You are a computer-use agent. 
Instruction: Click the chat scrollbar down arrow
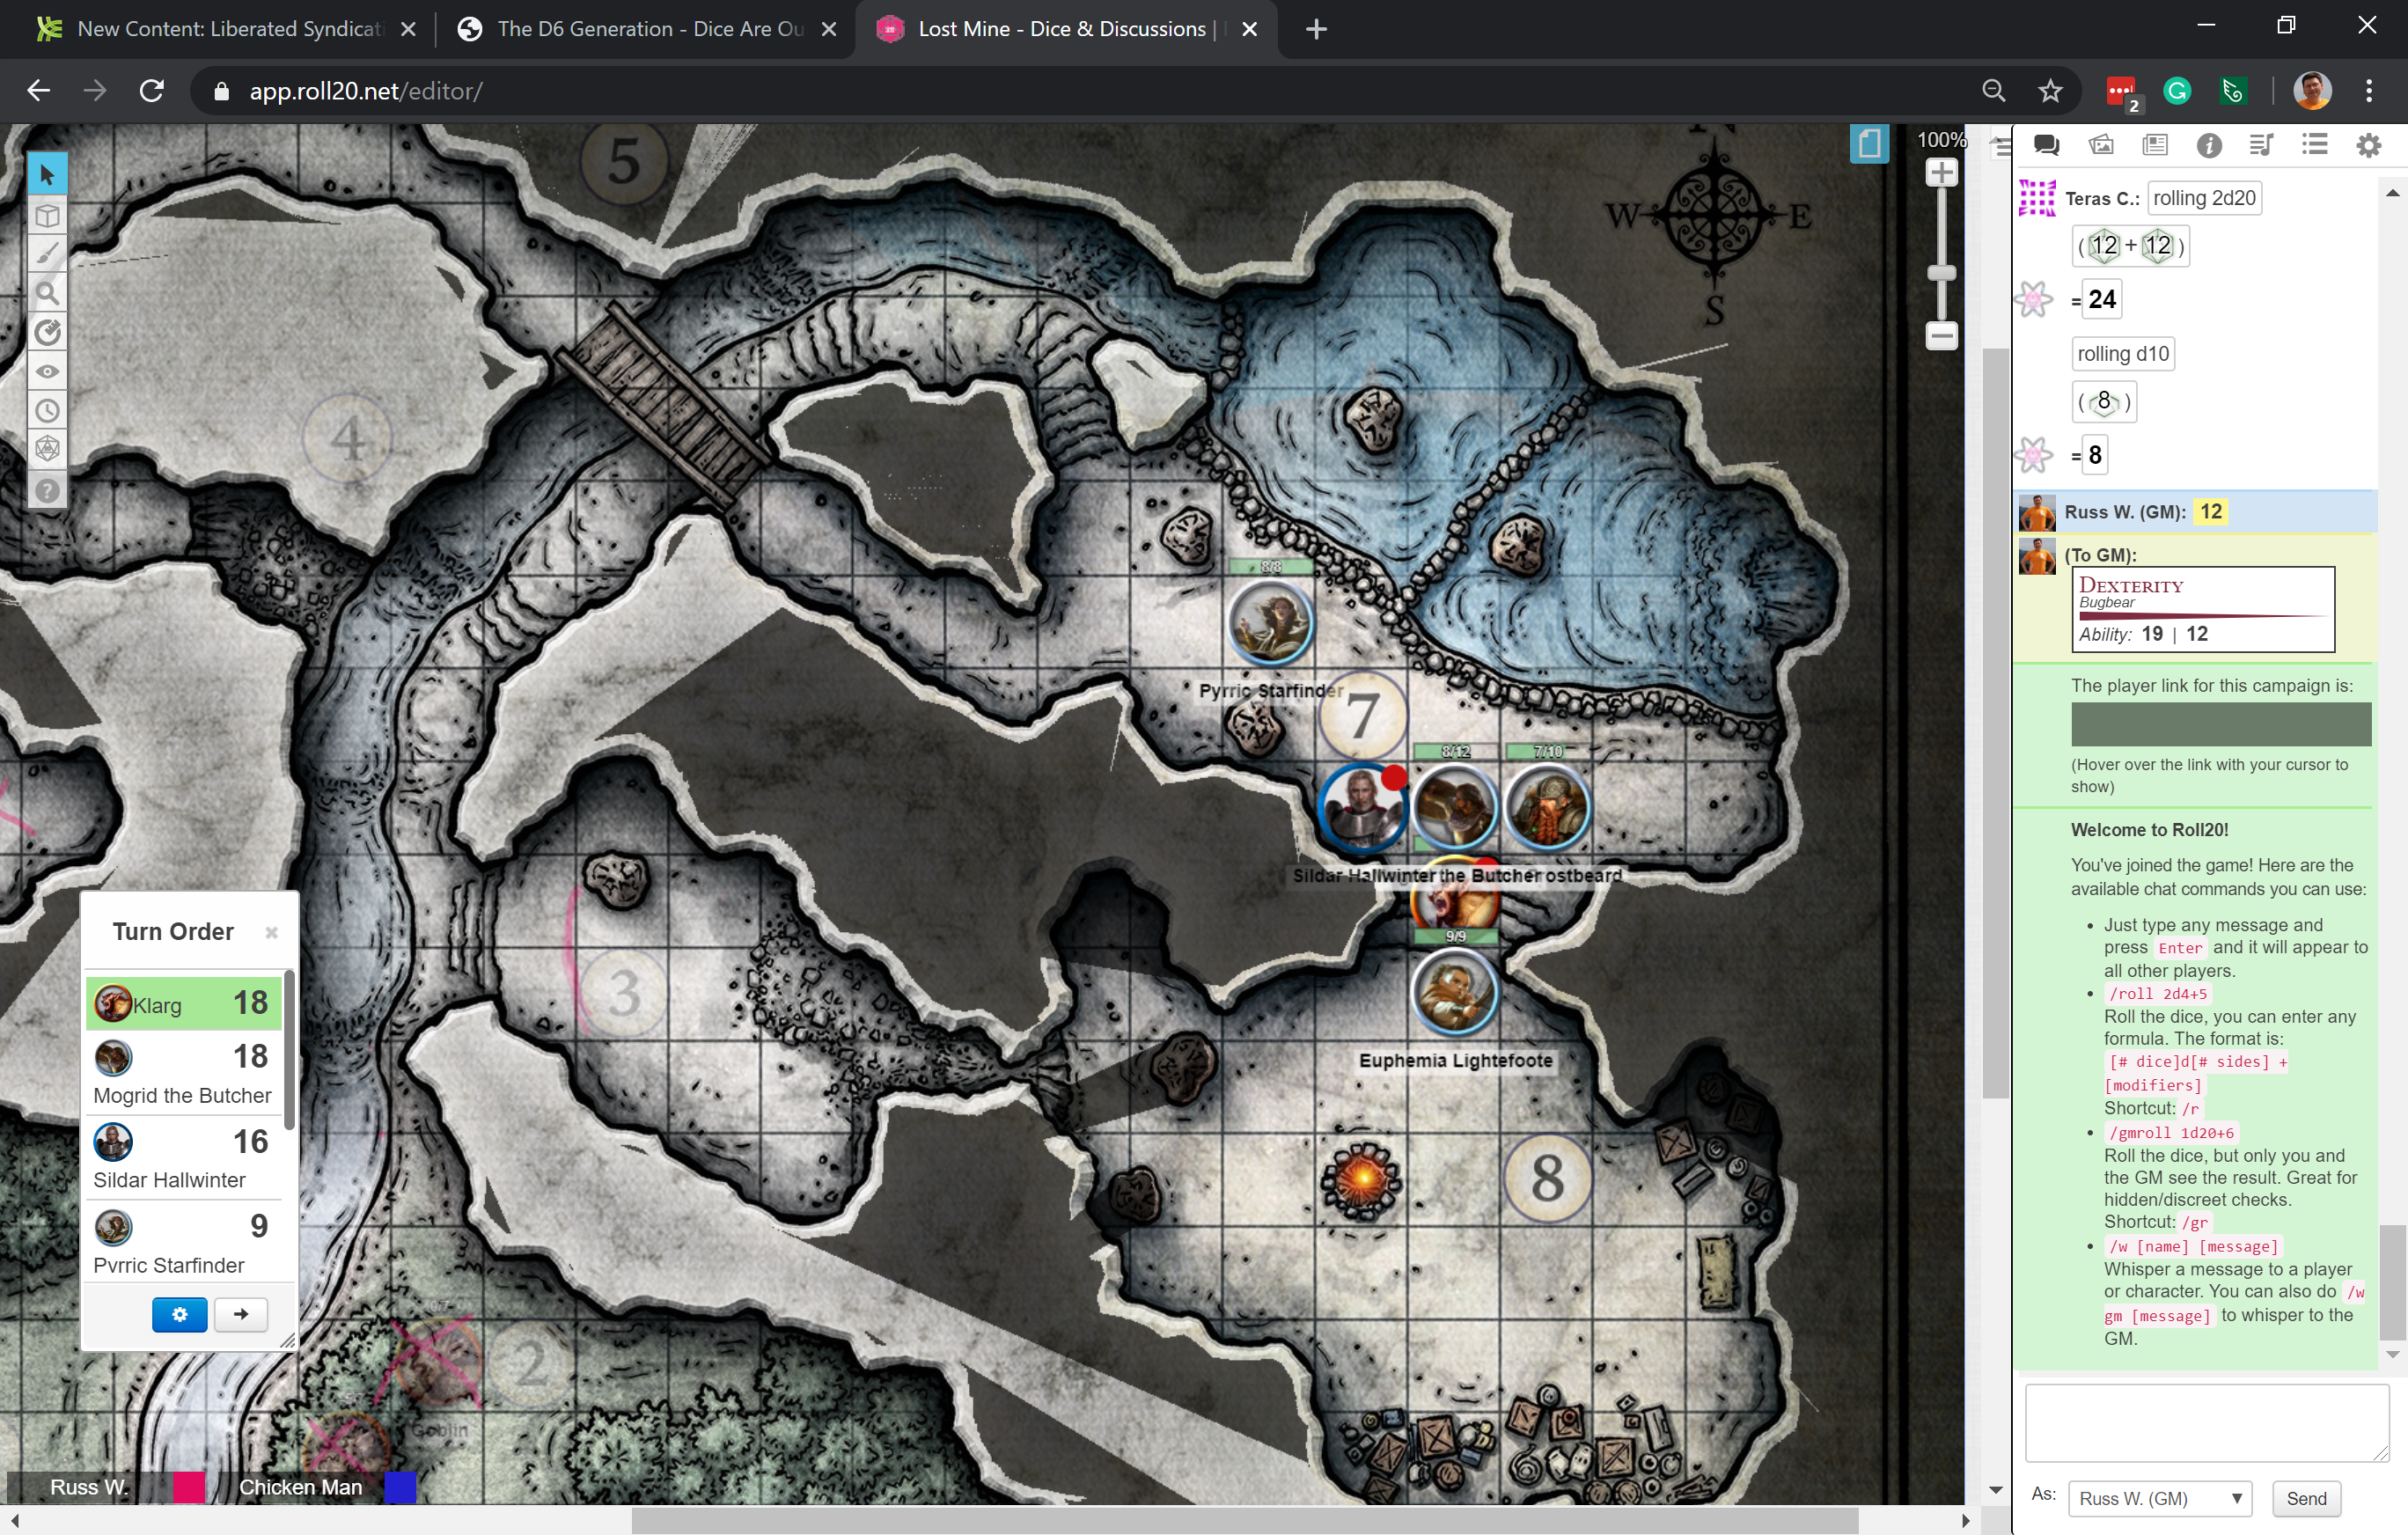click(2392, 1354)
